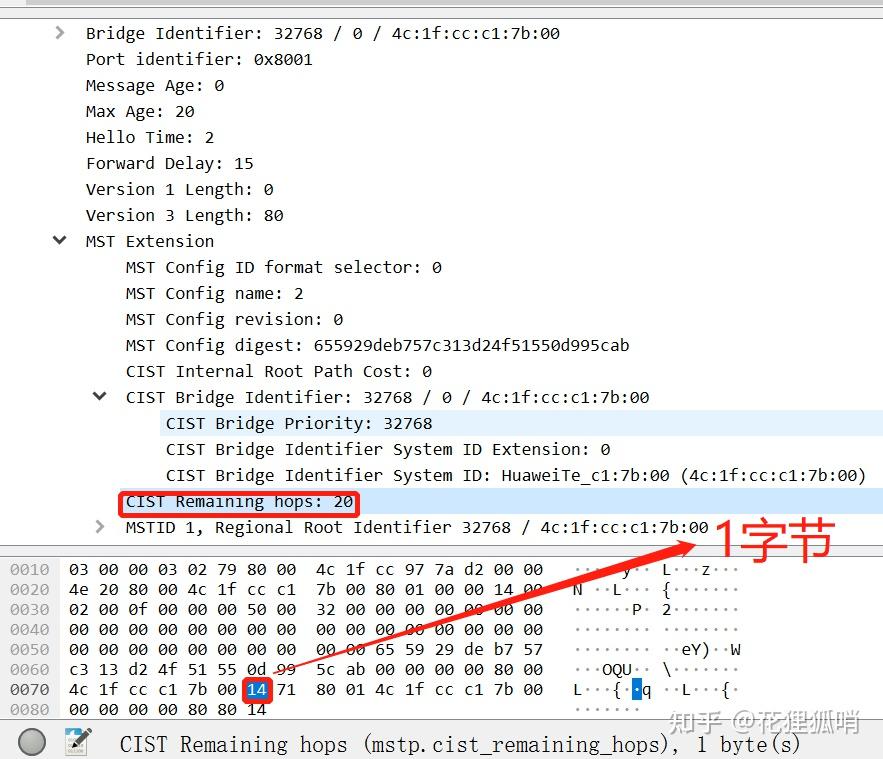
Task: Select CIST Remaining hops: 20 row
Action: (x=239, y=501)
